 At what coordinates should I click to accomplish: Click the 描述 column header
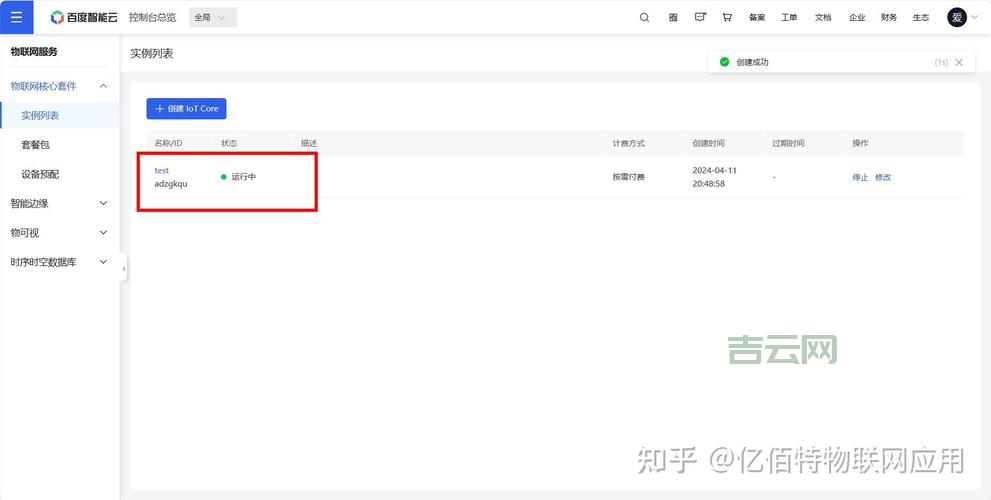tap(309, 143)
